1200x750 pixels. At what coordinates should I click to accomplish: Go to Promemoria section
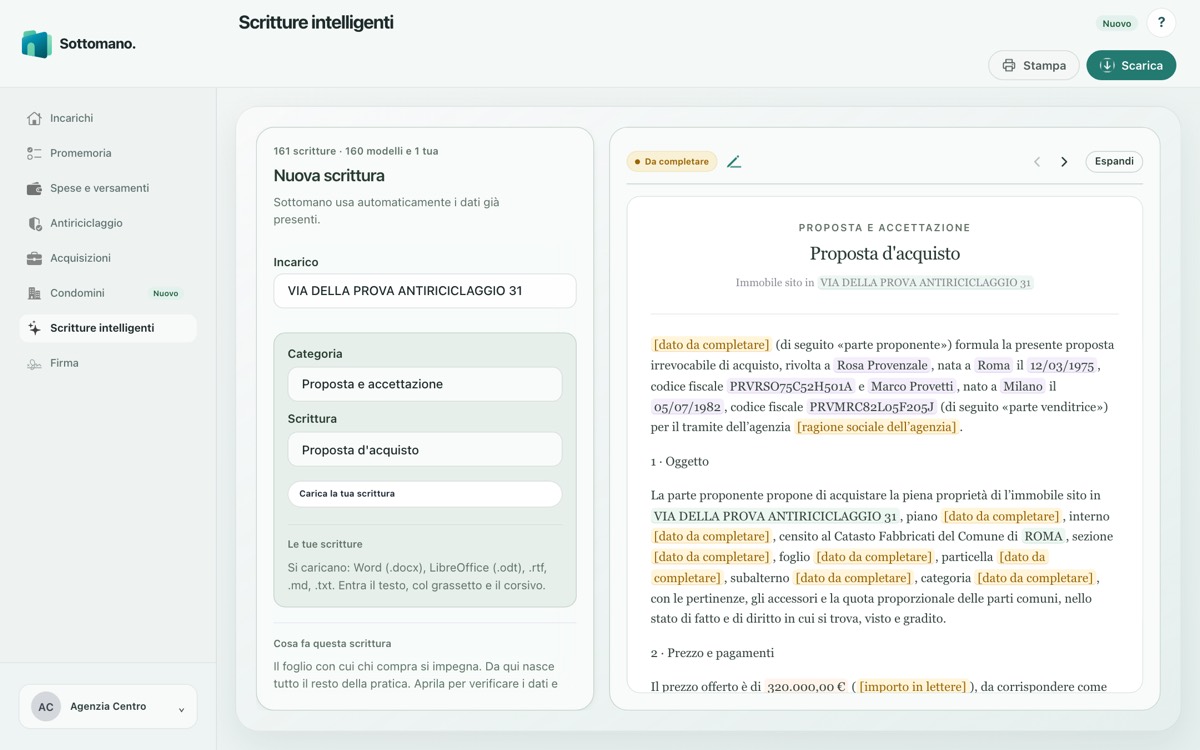[x=108, y=153]
